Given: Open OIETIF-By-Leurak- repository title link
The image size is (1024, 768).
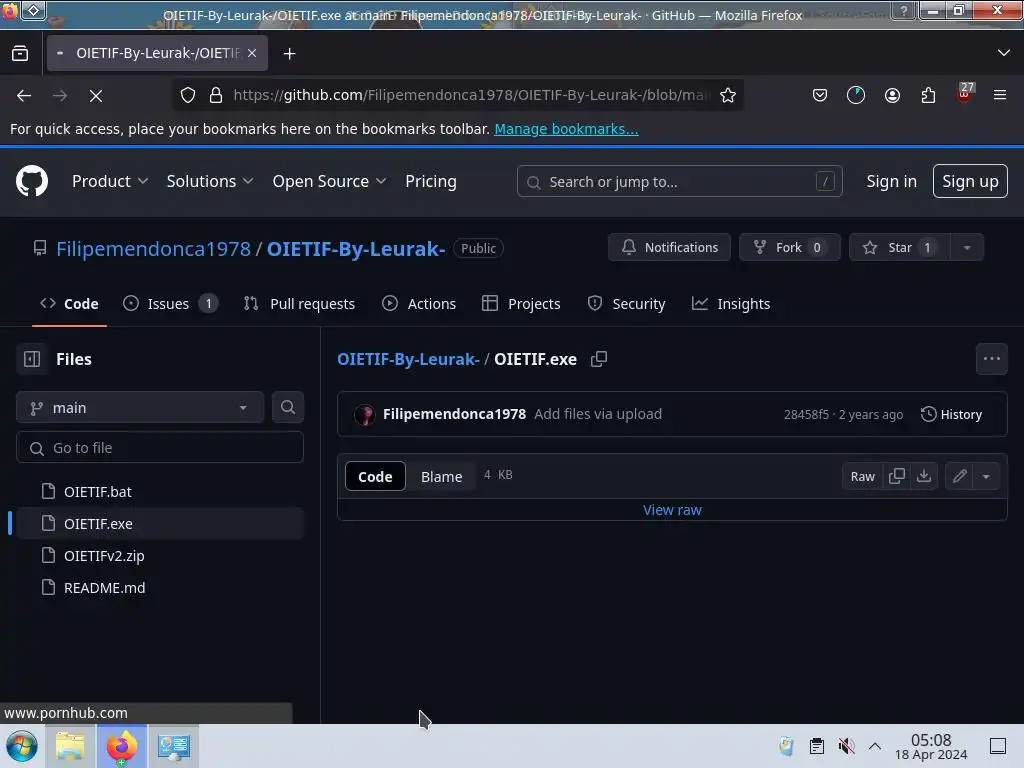Looking at the screenshot, I should coord(356,248).
